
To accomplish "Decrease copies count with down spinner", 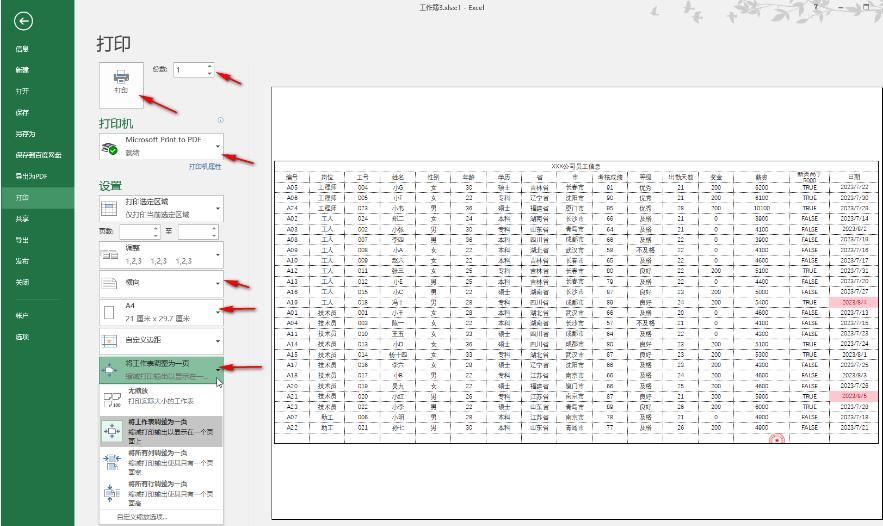I will coord(210,74).
